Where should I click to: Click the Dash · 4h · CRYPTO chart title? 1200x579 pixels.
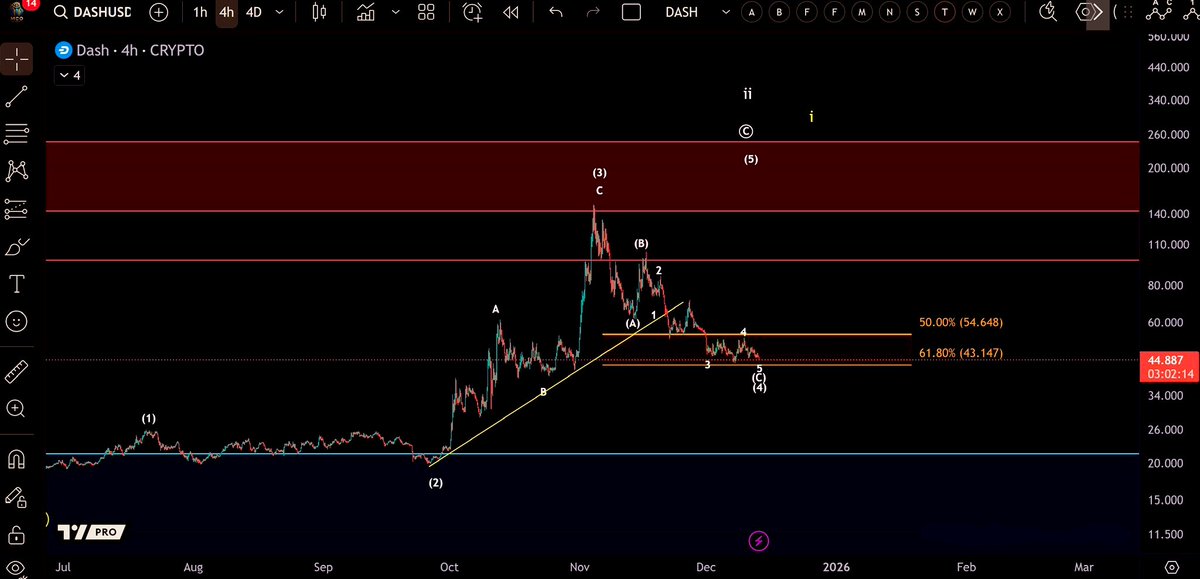point(140,50)
